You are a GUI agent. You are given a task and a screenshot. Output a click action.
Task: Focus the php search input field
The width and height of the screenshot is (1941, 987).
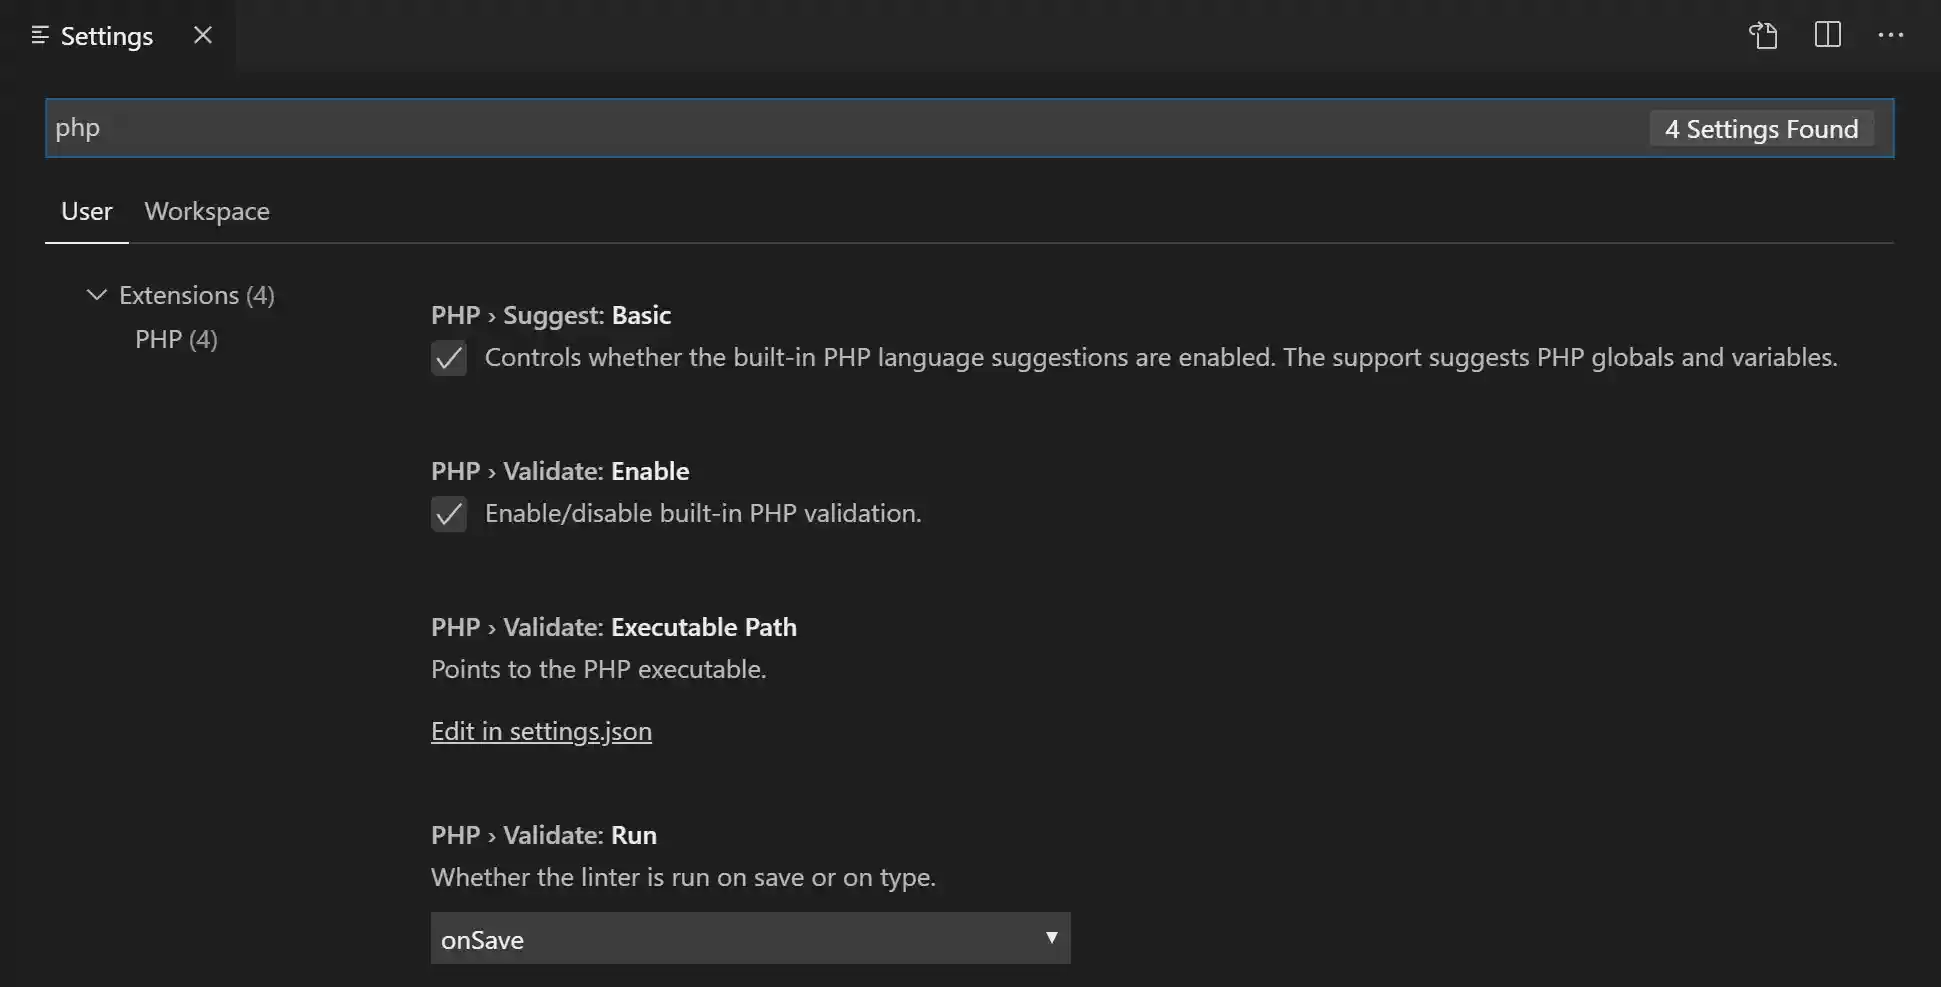(x=600, y=128)
